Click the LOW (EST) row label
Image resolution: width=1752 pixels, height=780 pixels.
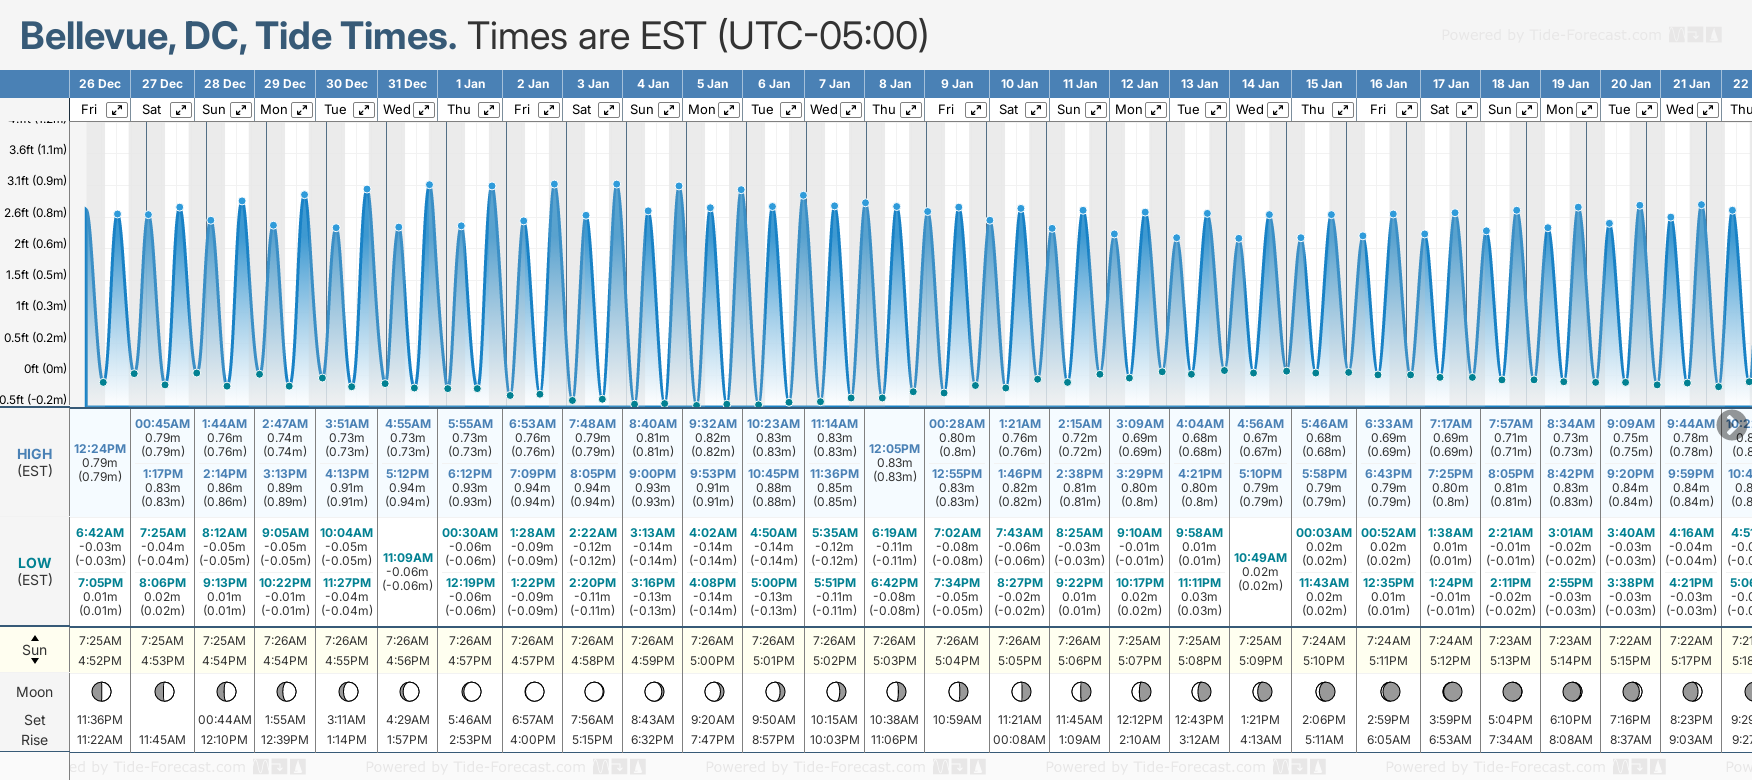35,571
